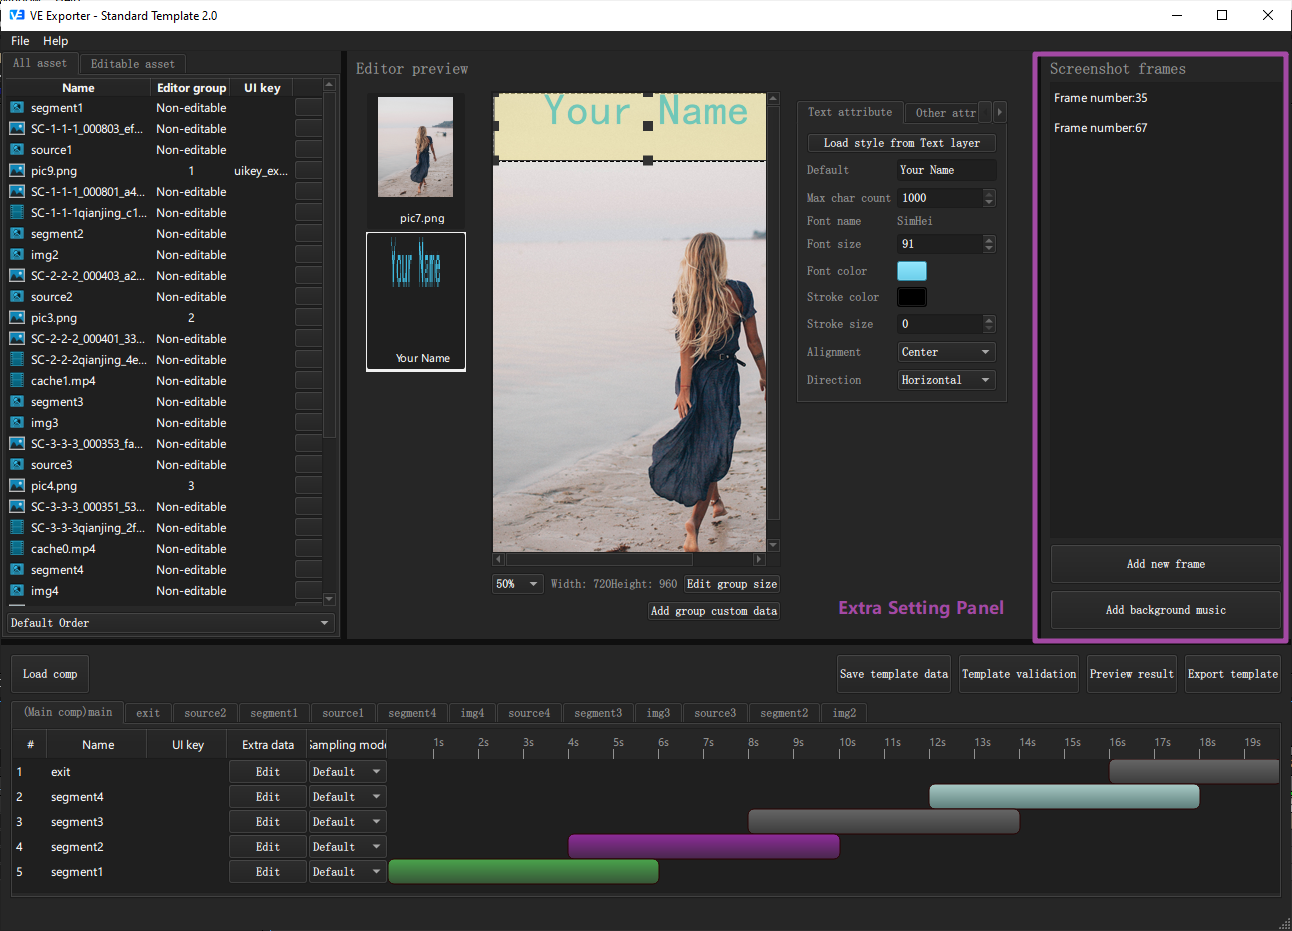This screenshot has height=931, width=1292.
Task: Open Sampling mode dropdown for segment2 row
Action: [x=347, y=847]
